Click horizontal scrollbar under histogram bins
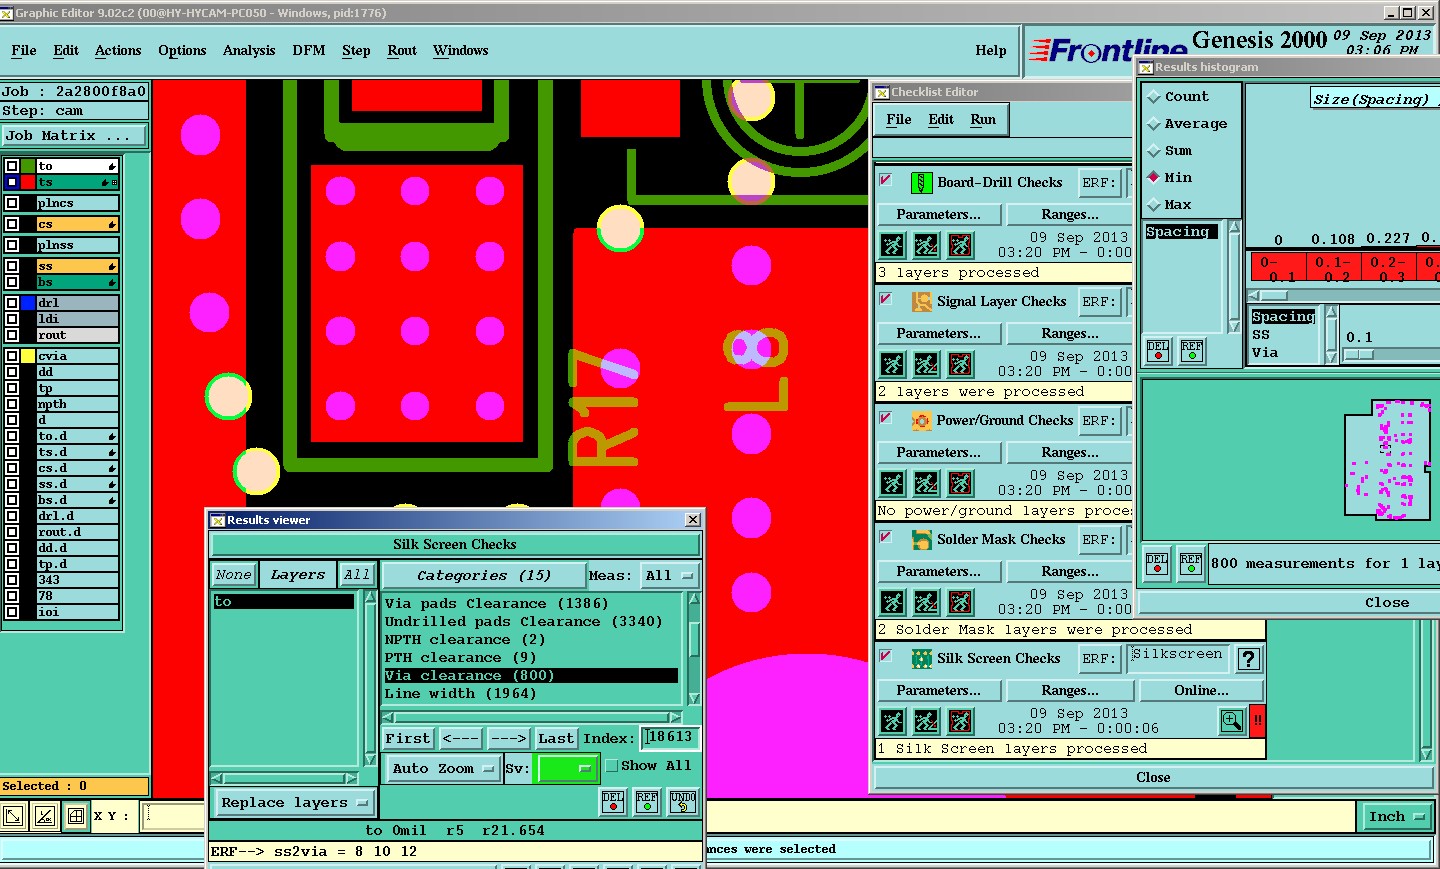The width and height of the screenshot is (1440, 869). (1343, 296)
